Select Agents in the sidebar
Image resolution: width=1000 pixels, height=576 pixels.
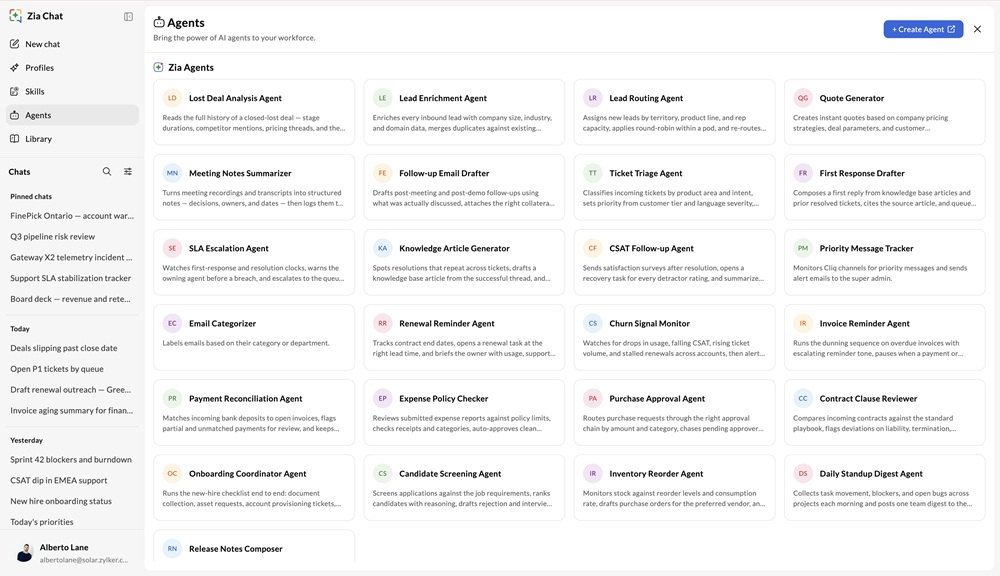pyautogui.click(x=72, y=115)
